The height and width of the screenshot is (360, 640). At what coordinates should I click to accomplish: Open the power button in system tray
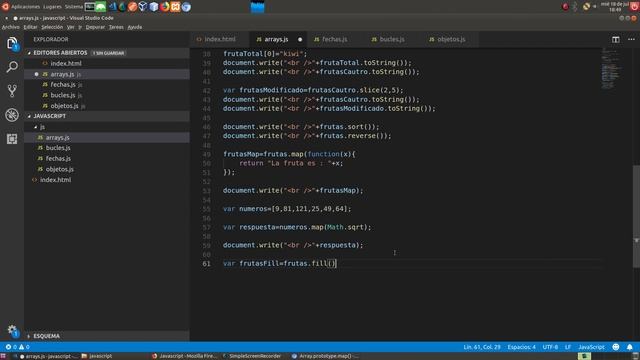point(634,7)
